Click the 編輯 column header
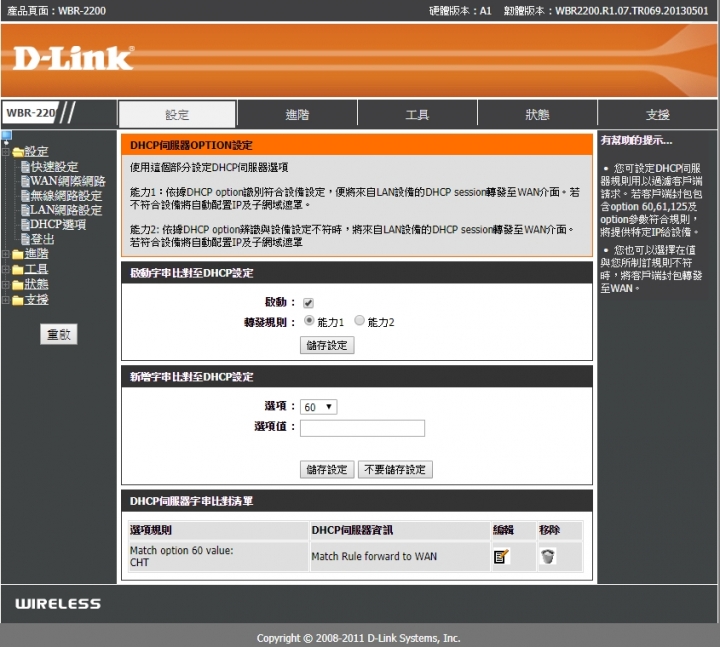The width and height of the screenshot is (720, 647). (513, 530)
